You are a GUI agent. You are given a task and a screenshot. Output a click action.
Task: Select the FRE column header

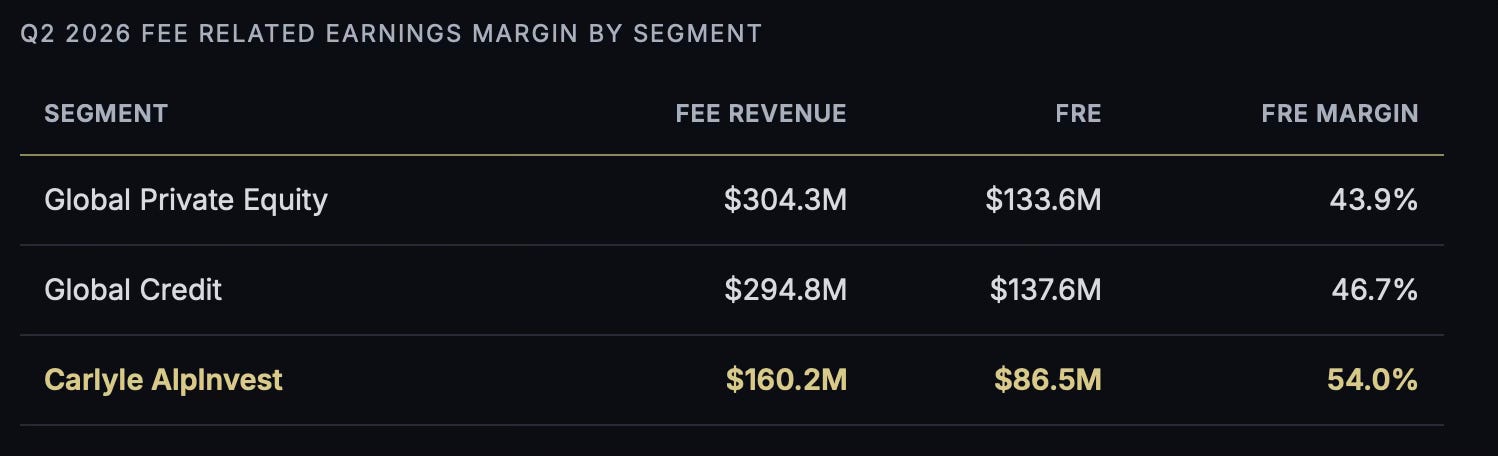[1078, 114]
